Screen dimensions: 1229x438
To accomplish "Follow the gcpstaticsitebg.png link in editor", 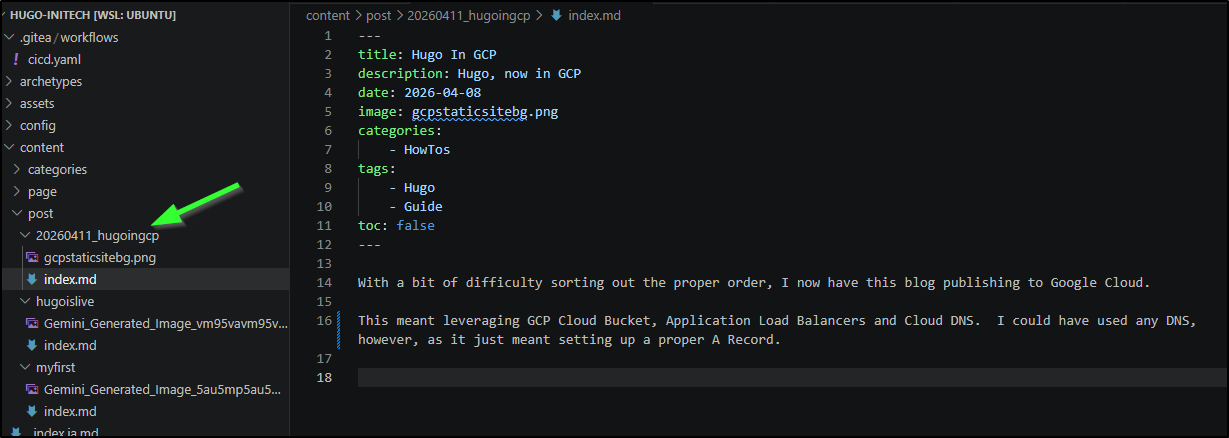I will pos(484,112).
